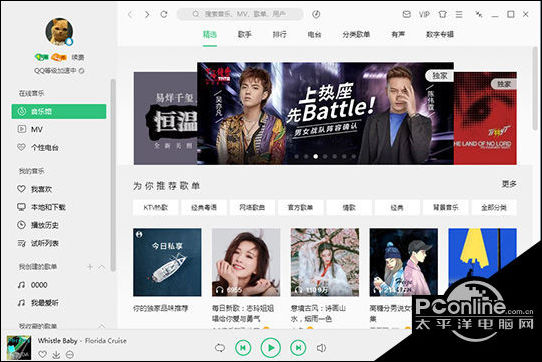Add a new playlist with plus icon
This screenshot has height=362, width=542.
[90, 267]
